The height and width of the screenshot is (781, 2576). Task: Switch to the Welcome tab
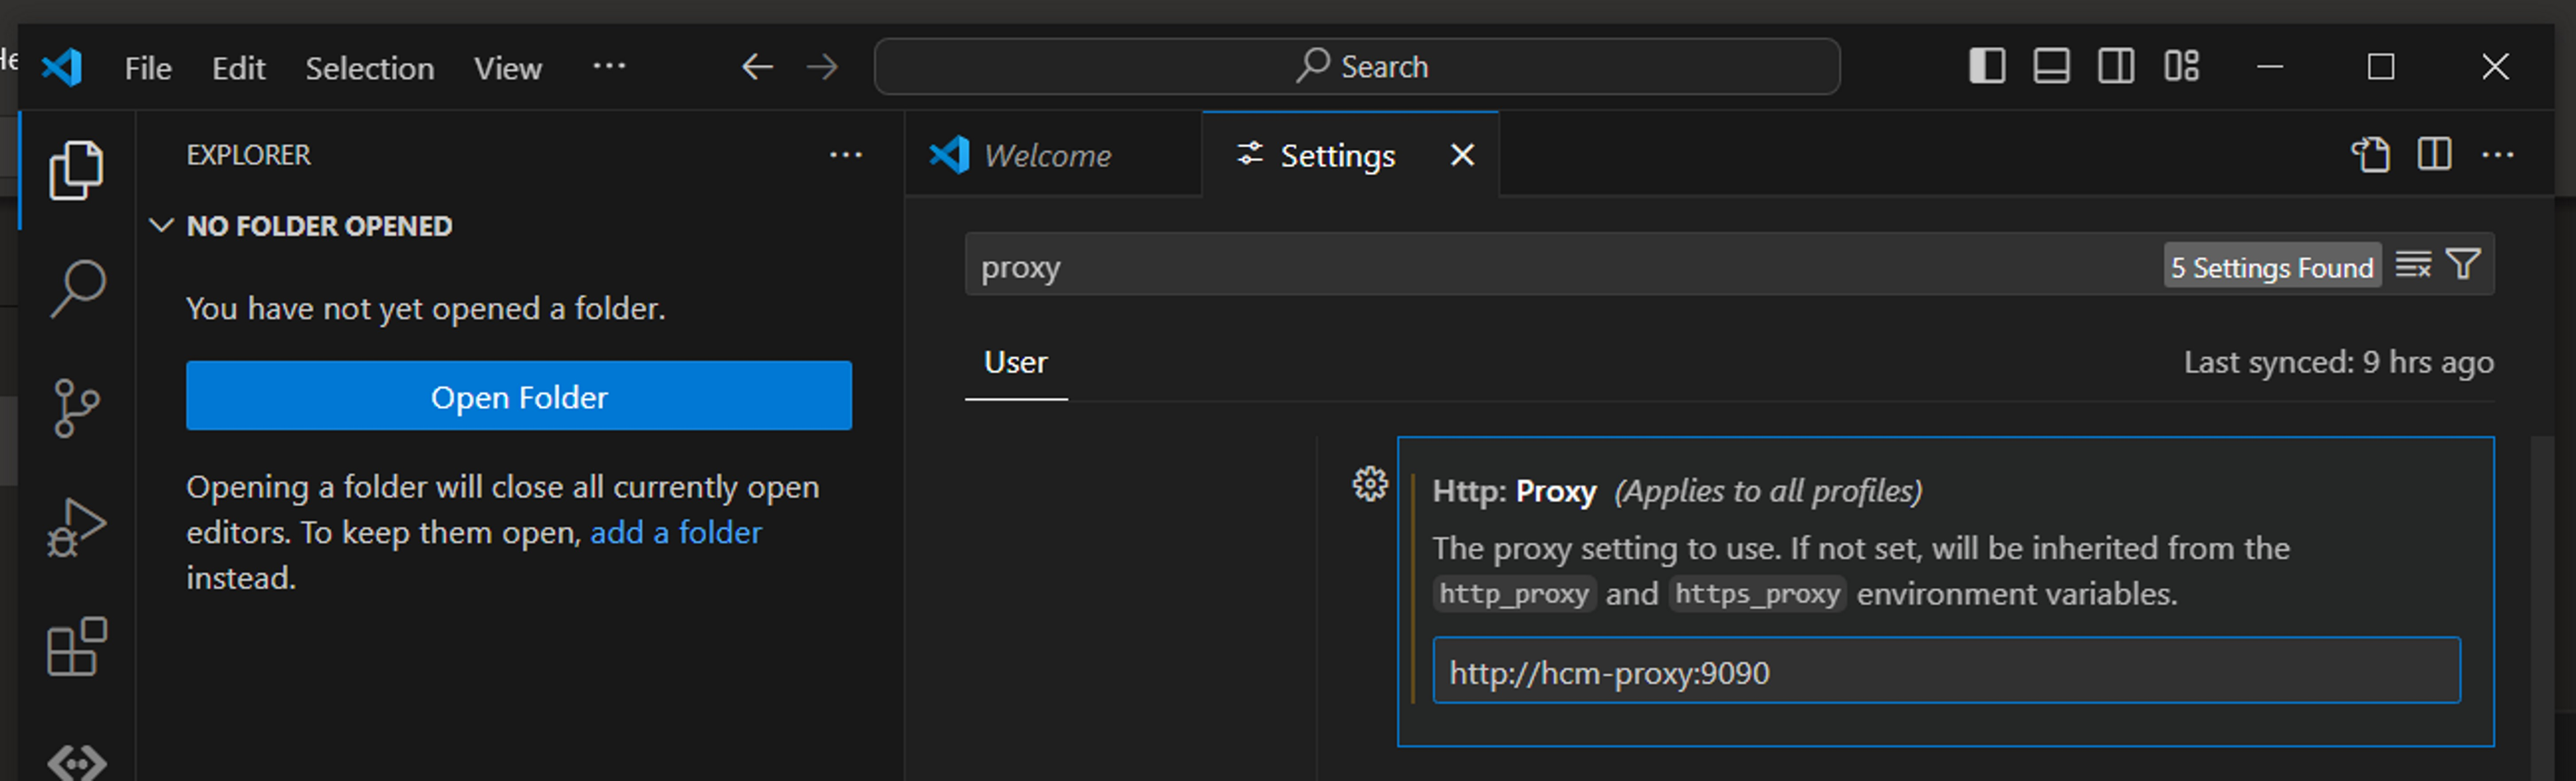[x=1046, y=156]
